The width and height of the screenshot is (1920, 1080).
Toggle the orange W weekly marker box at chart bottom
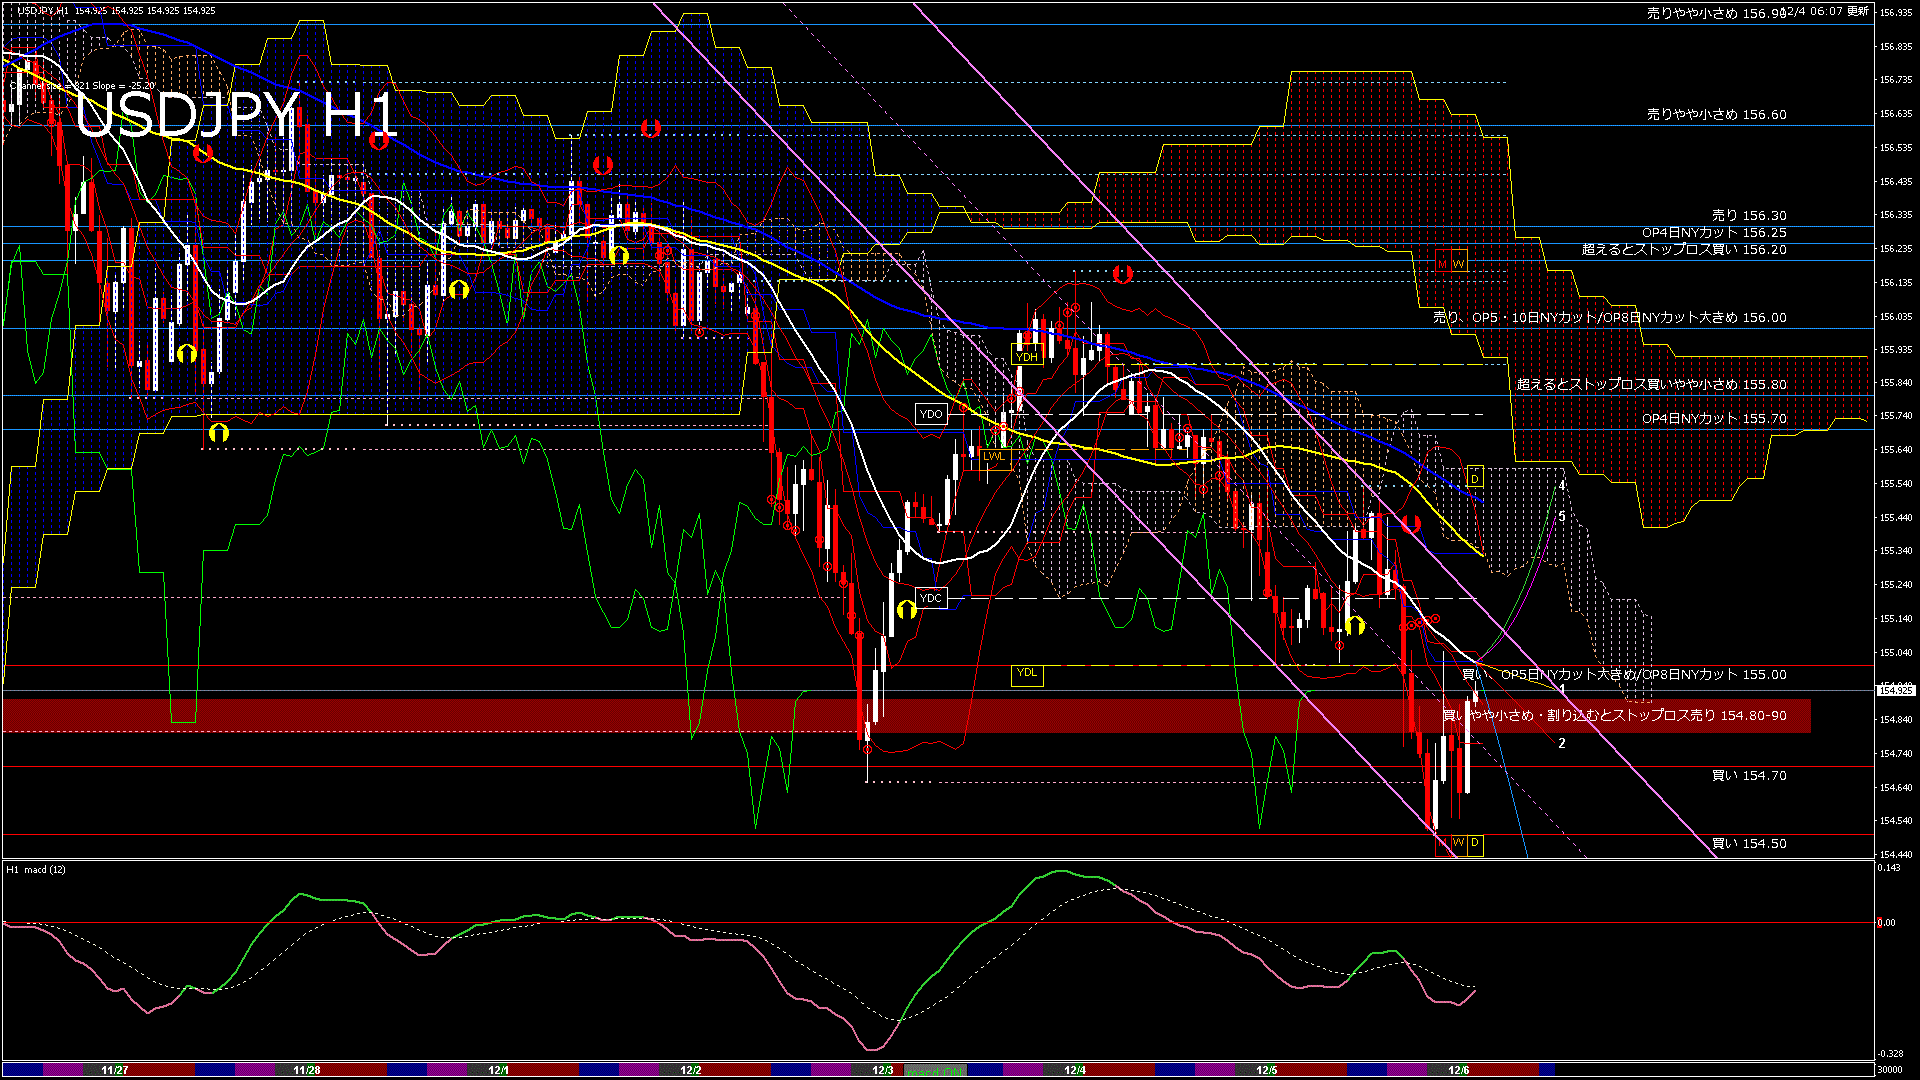click(1460, 846)
